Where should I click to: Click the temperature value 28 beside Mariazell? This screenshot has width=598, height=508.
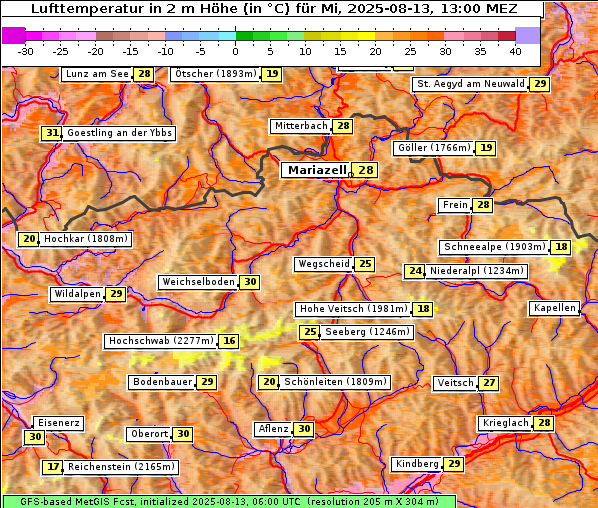(366, 170)
